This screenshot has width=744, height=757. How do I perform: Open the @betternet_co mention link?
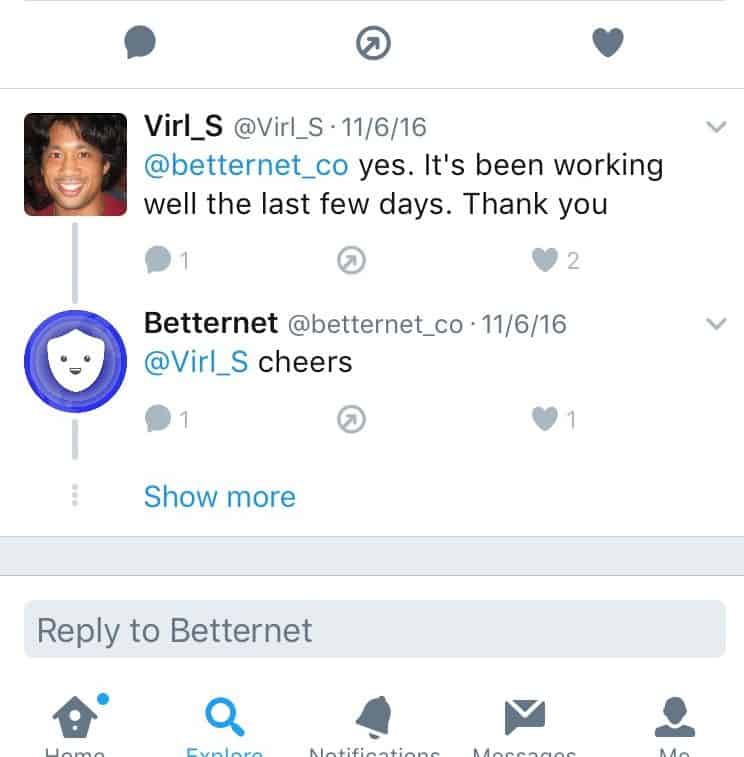[246, 166]
